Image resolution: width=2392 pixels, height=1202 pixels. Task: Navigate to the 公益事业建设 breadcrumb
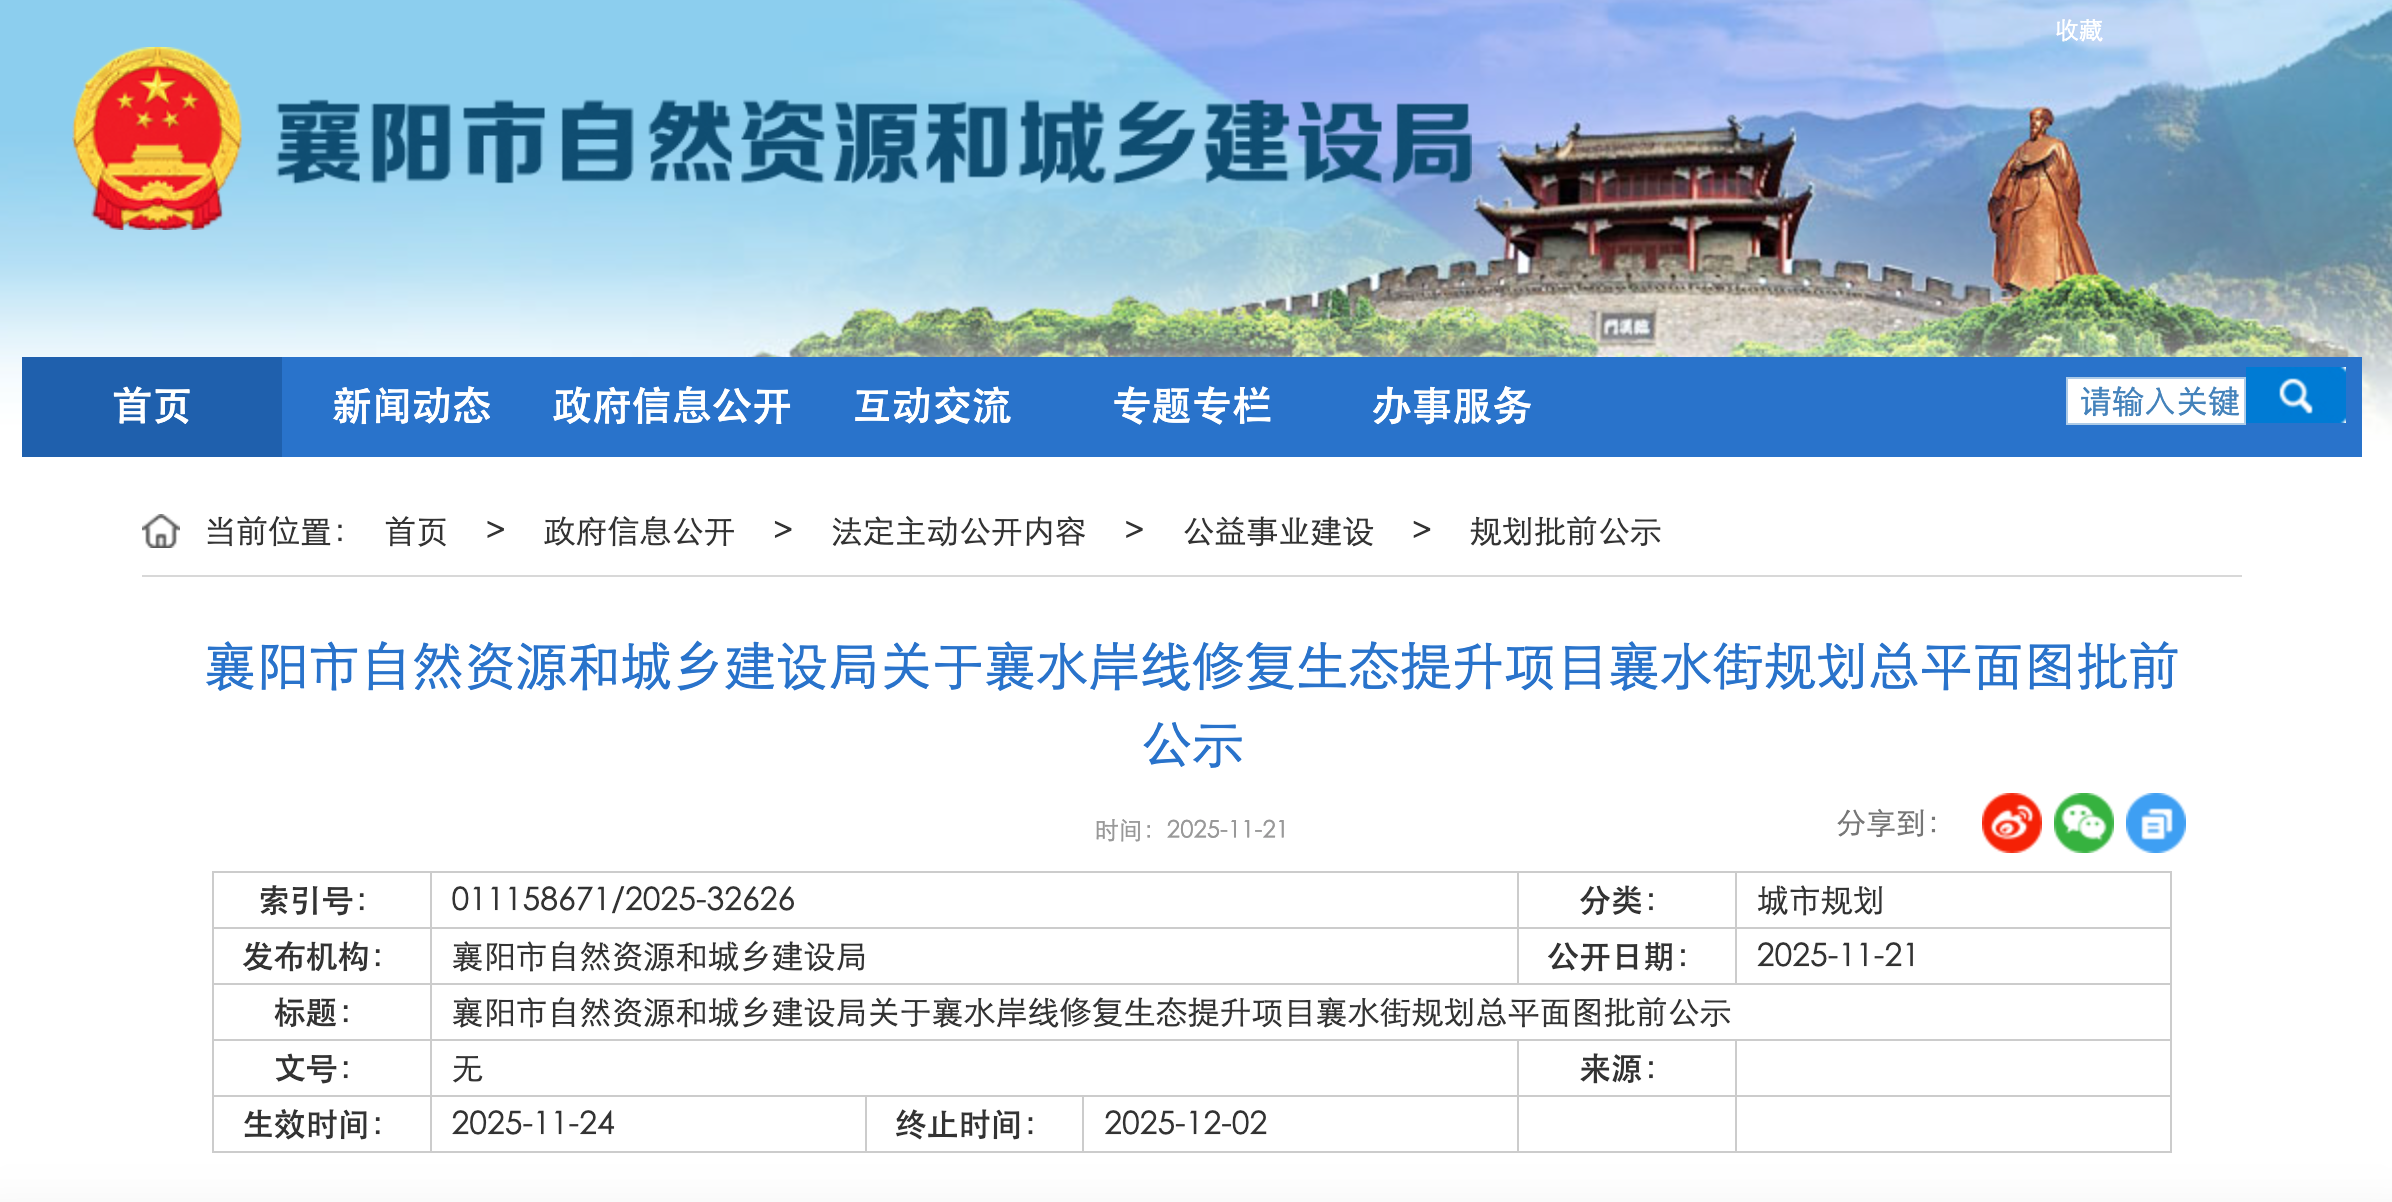point(1278,531)
